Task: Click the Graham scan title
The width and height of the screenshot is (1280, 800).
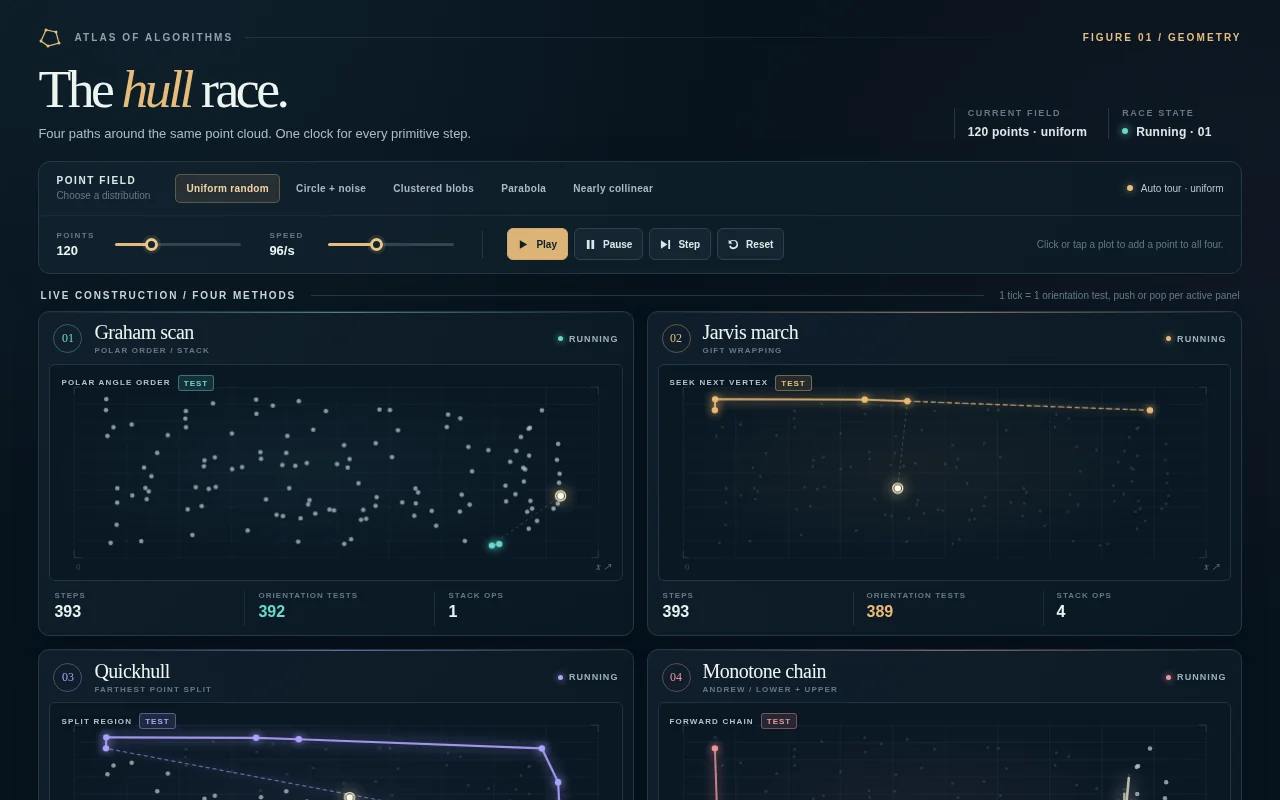Action: [144, 332]
